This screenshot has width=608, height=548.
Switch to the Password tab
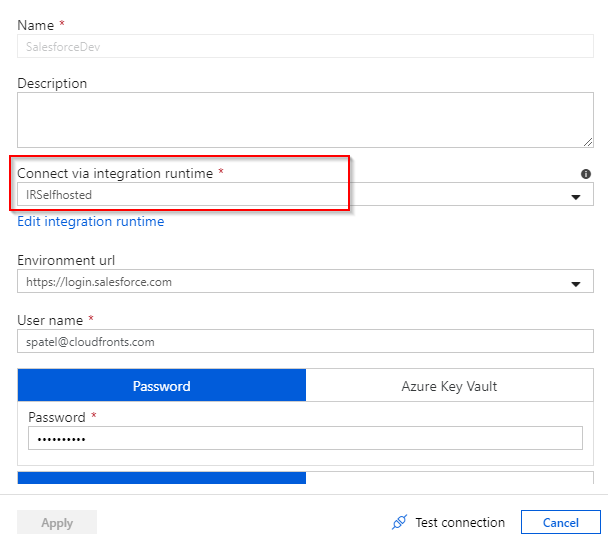162,386
